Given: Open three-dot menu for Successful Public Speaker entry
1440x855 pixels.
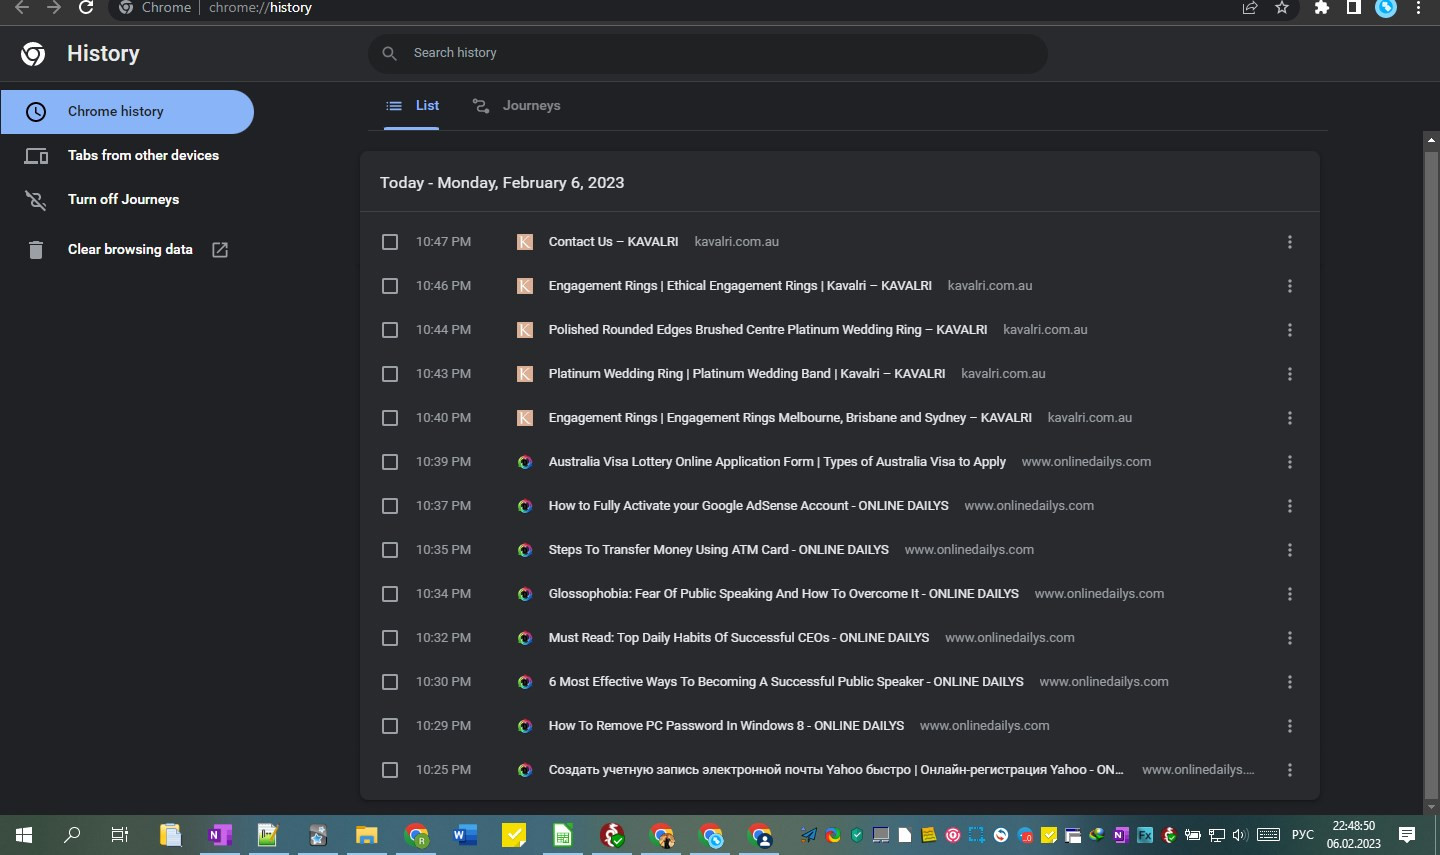Looking at the screenshot, I should tap(1290, 682).
